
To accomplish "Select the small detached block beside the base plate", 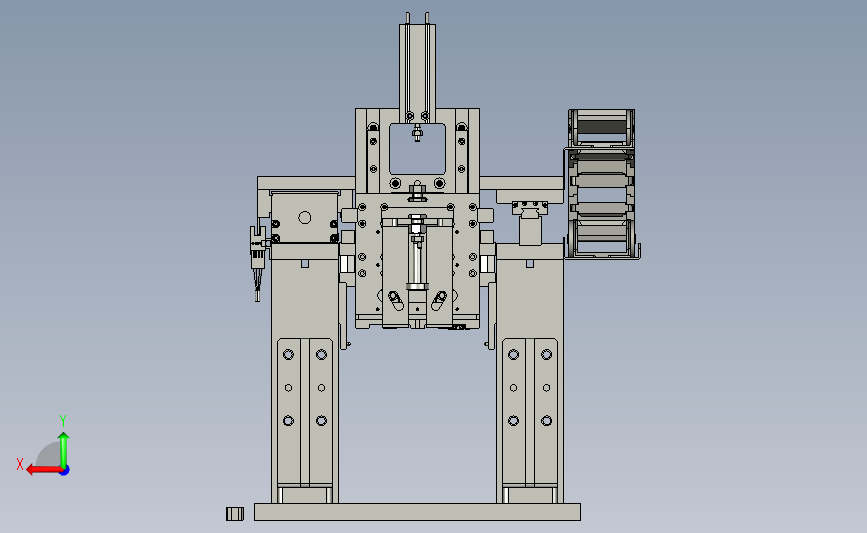I will (235, 514).
